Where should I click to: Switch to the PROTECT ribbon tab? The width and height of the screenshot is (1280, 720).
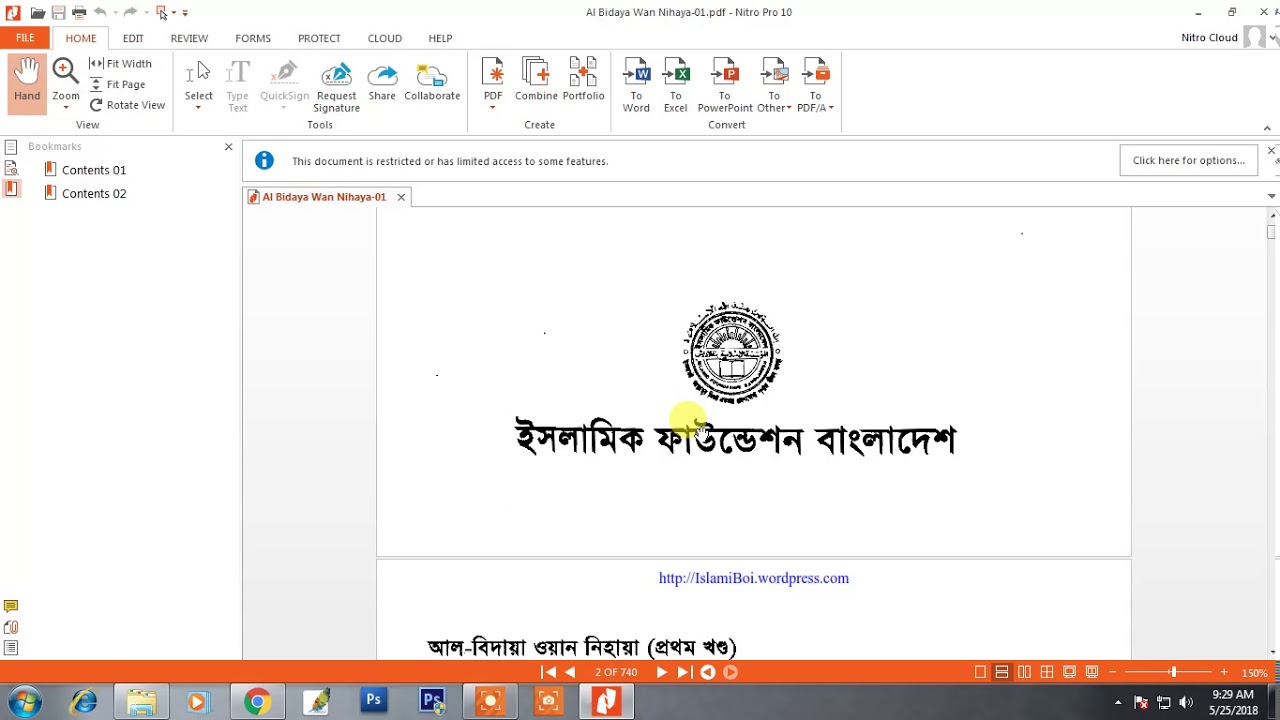pos(319,38)
